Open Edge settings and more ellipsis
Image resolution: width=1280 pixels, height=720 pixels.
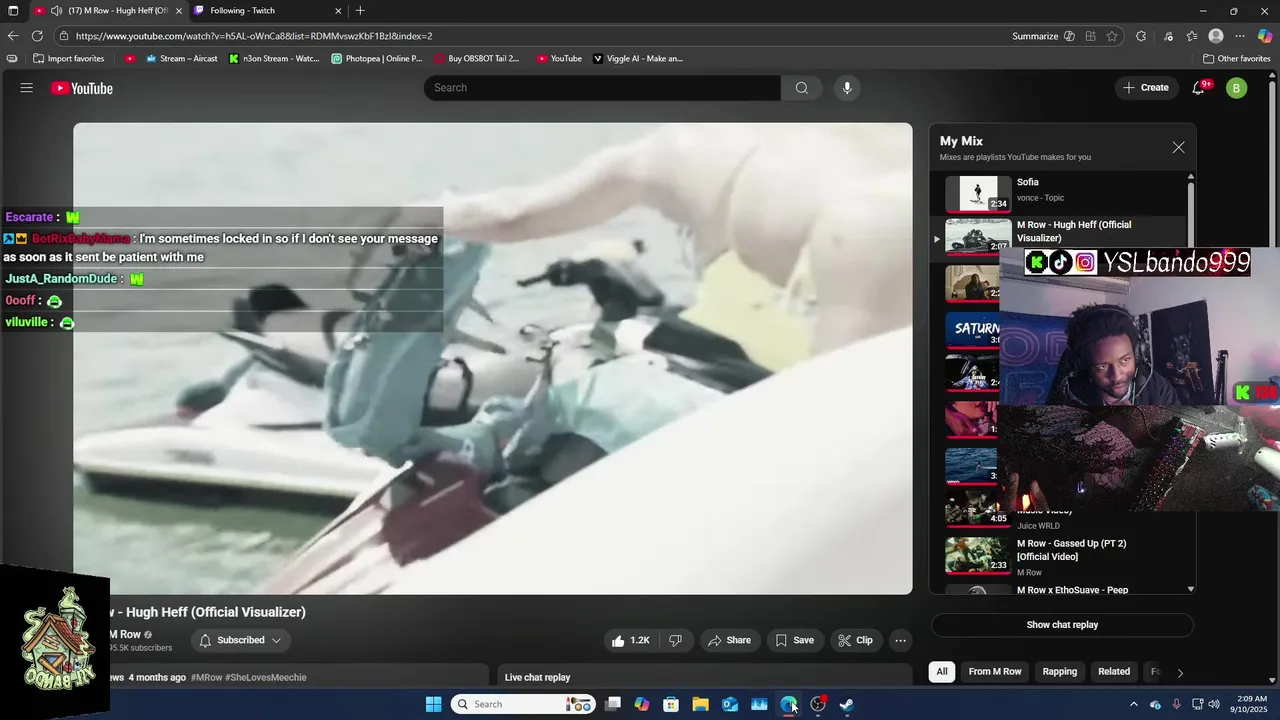[x=1240, y=36]
